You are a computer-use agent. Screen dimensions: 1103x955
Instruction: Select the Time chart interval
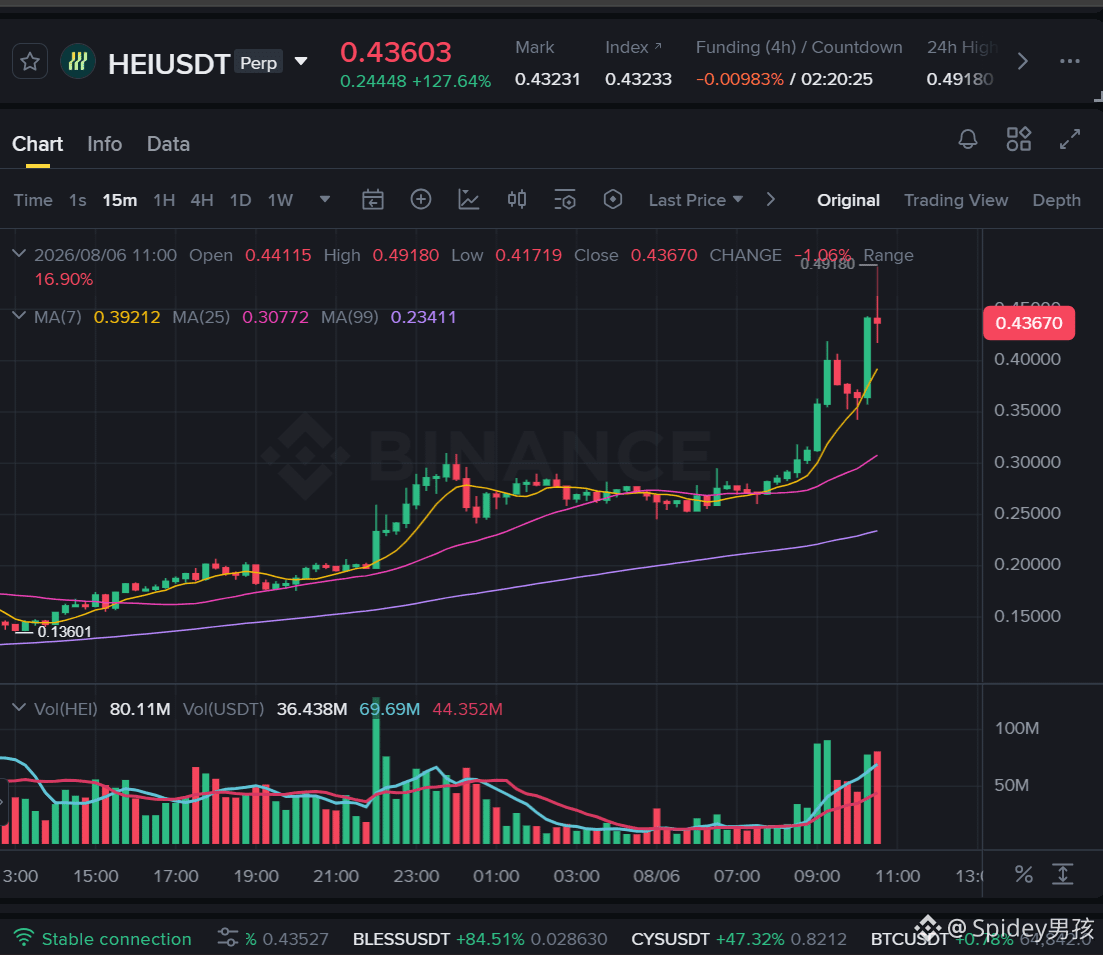click(33, 200)
